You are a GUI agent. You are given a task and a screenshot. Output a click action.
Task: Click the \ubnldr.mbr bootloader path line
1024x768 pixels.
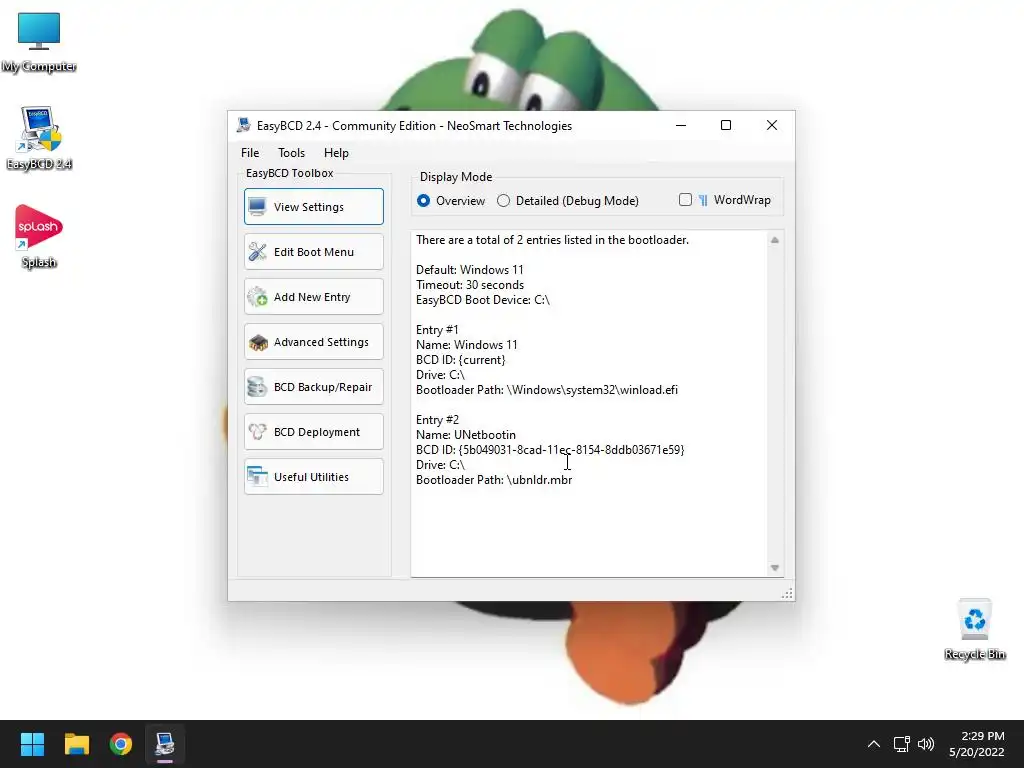tap(494, 480)
